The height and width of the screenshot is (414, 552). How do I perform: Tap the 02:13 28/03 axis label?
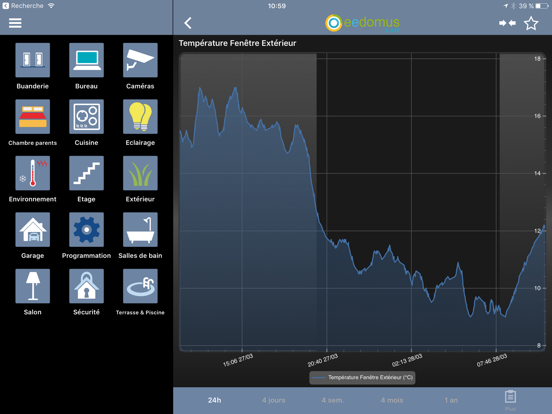[x=407, y=360]
